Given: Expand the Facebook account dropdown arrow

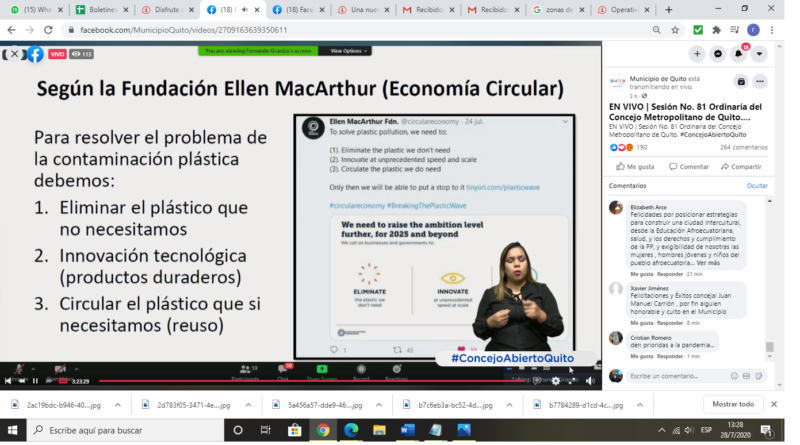Looking at the screenshot, I should click(x=760, y=54).
